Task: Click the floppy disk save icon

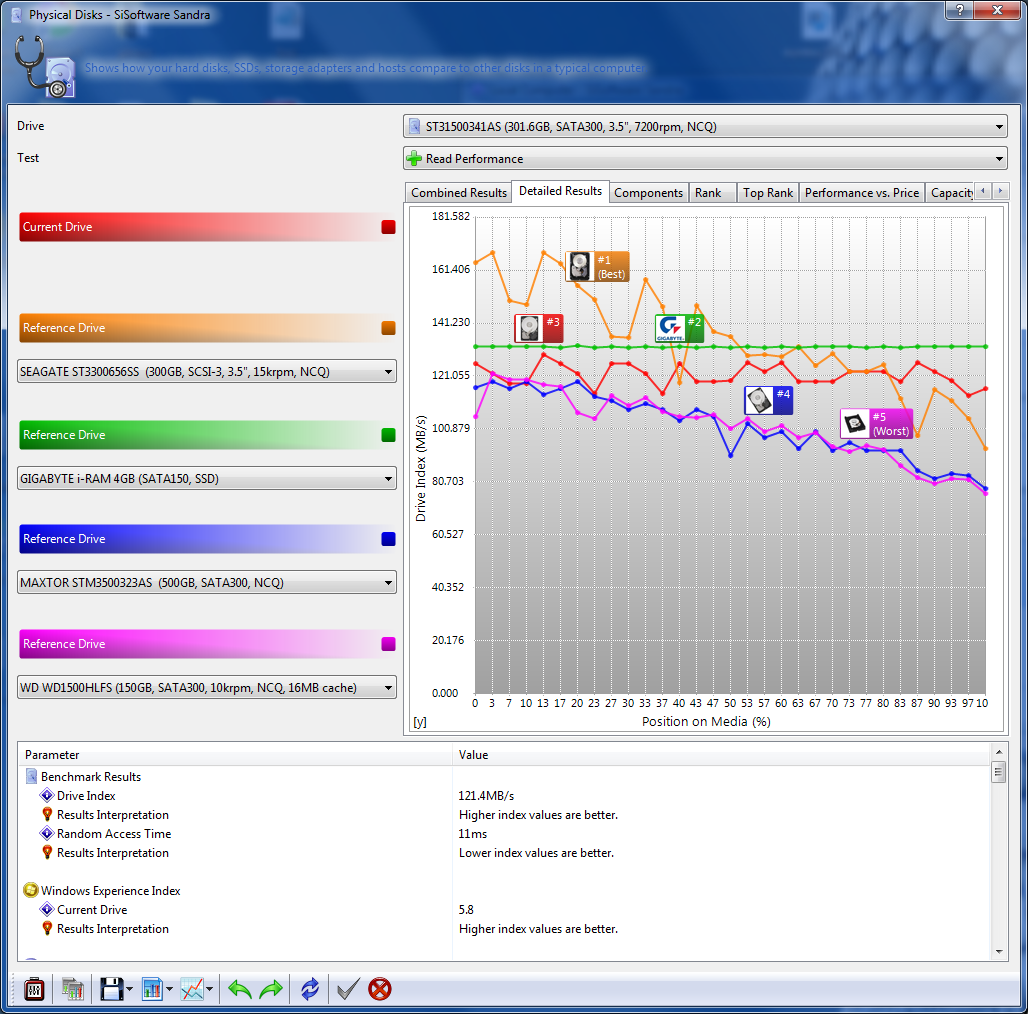Action: [111, 989]
